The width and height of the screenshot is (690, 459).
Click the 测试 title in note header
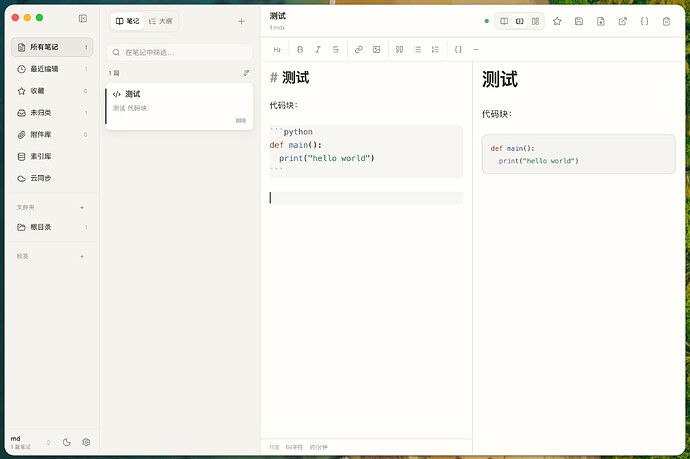pos(278,16)
